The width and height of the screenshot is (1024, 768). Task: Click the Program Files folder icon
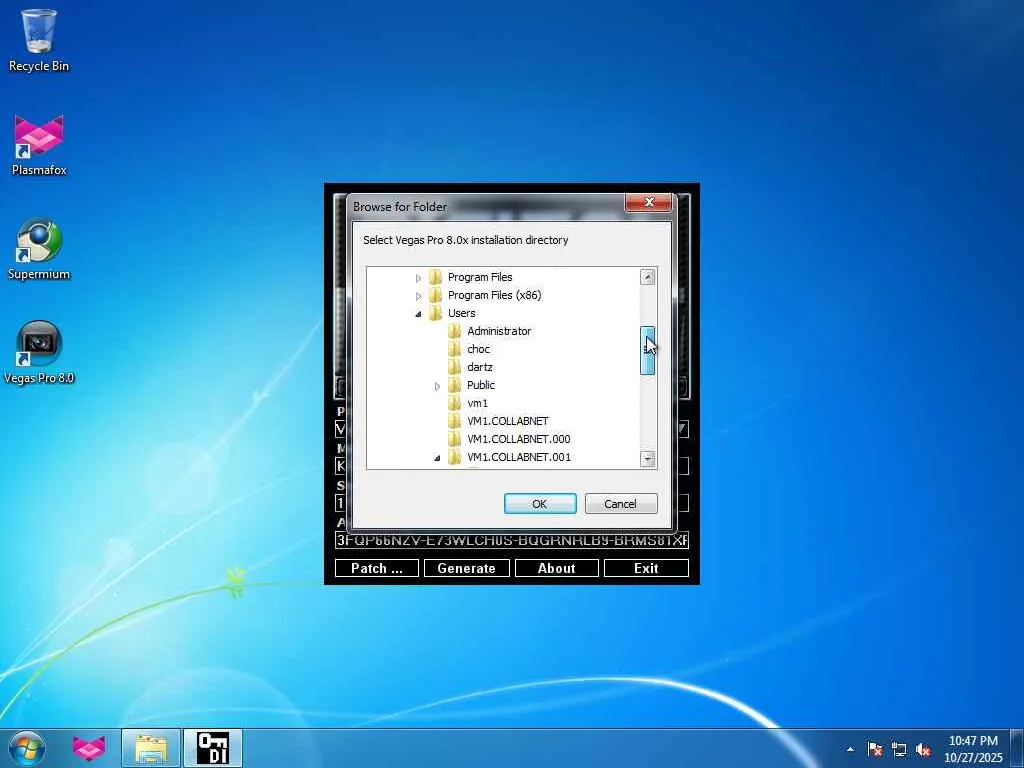pos(436,277)
